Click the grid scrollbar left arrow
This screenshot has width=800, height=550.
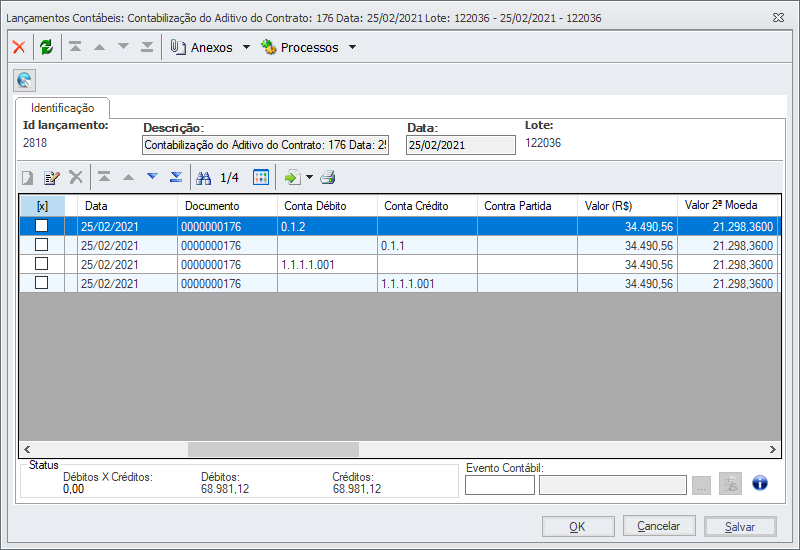click(27, 449)
